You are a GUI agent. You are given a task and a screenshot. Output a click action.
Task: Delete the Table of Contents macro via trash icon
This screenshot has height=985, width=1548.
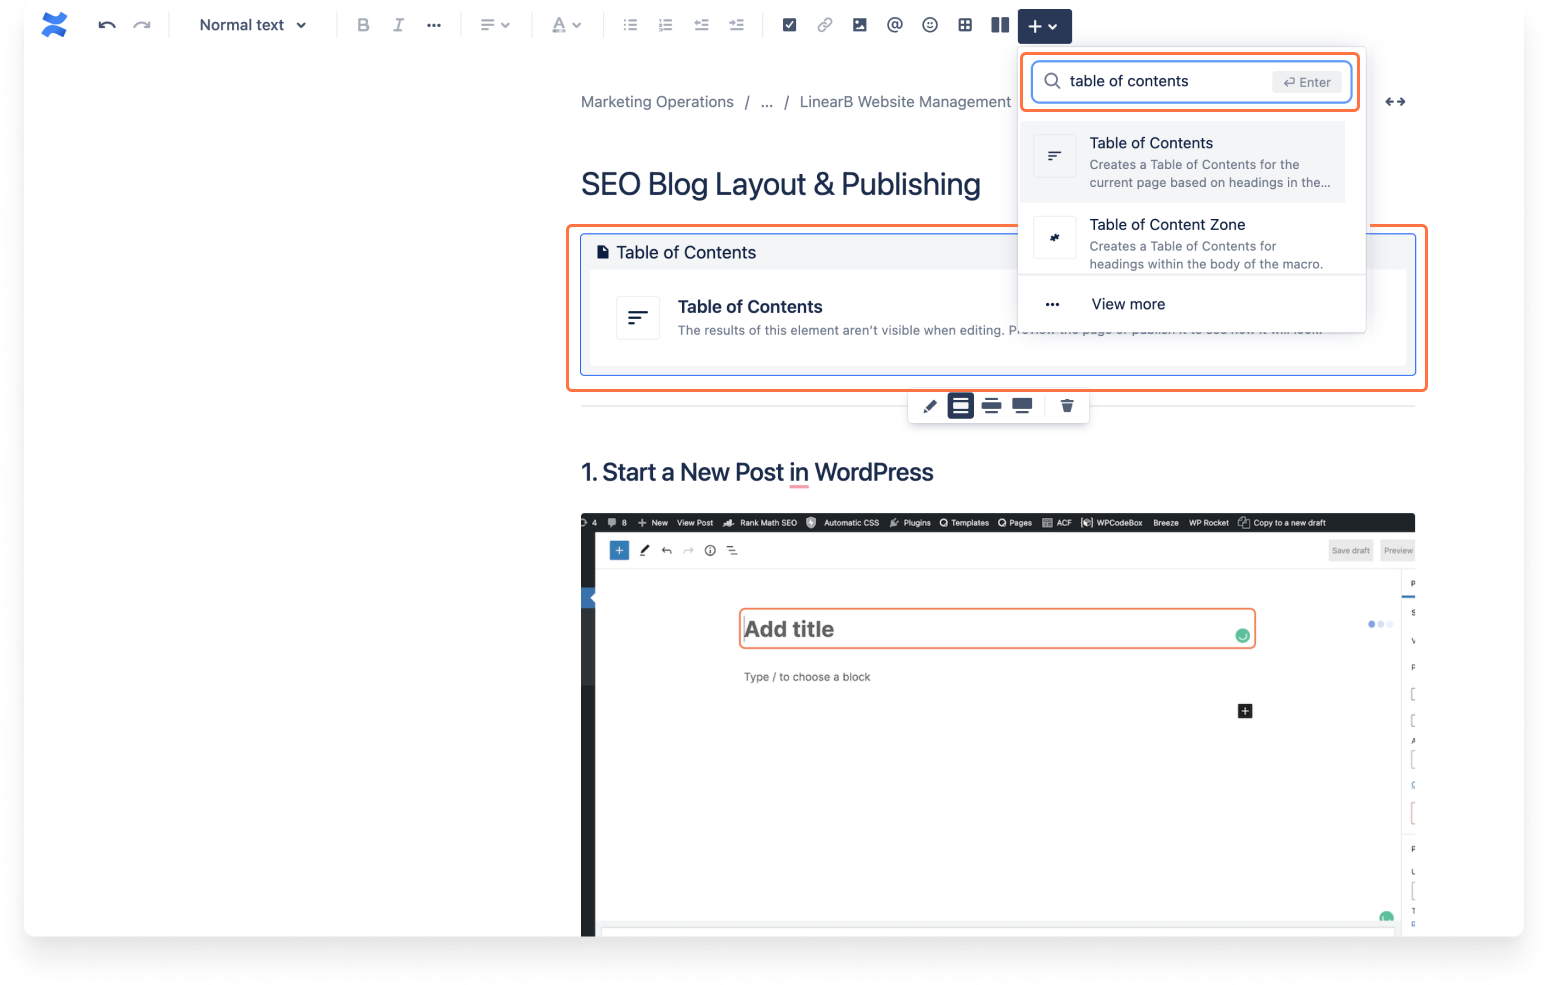pyautogui.click(x=1066, y=406)
